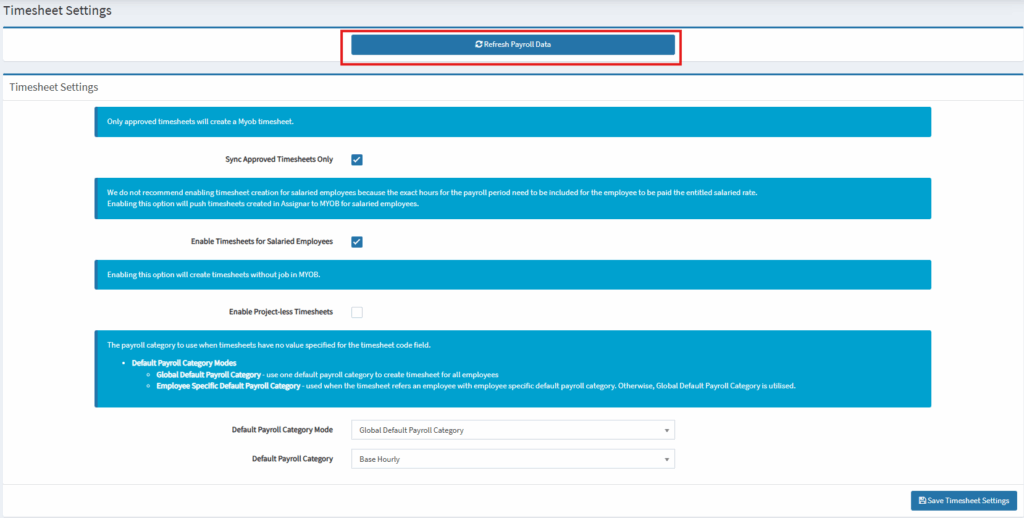Tick the Enable Project-less Timesheets checkbox
This screenshot has height=518, width=1024.
point(357,312)
